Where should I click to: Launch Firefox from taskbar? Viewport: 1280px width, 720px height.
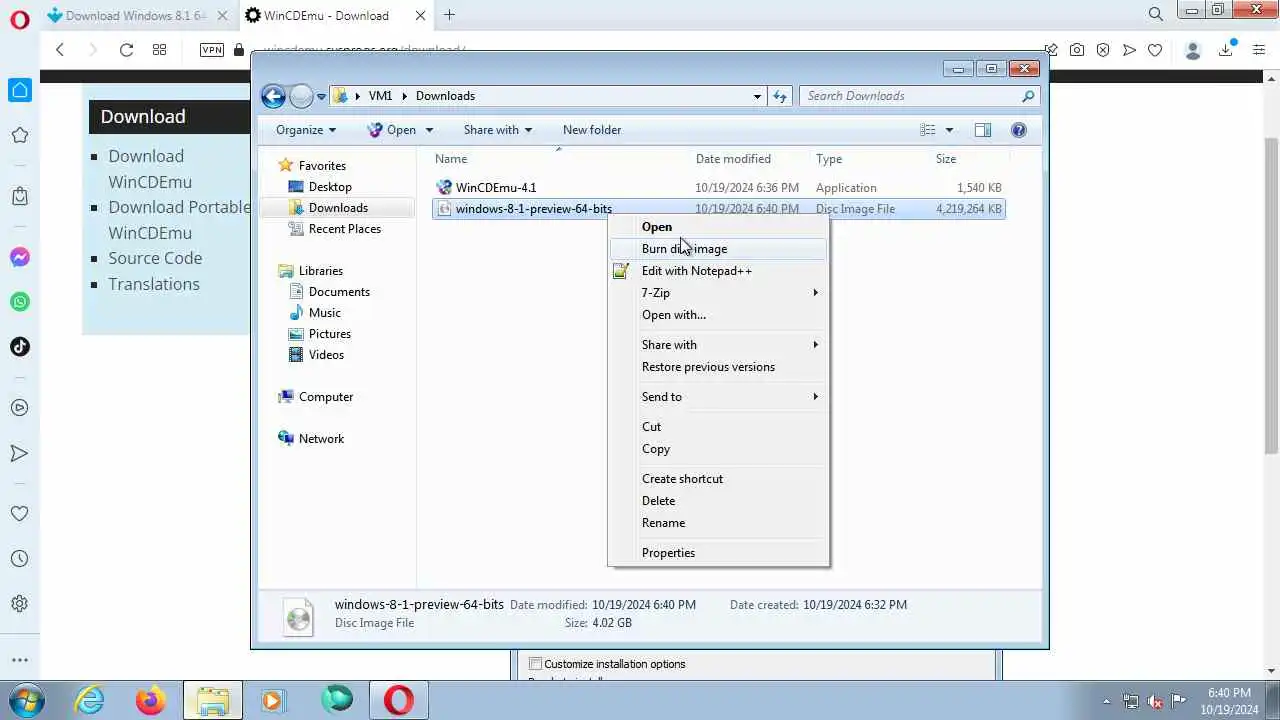click(x=151, y=701)
